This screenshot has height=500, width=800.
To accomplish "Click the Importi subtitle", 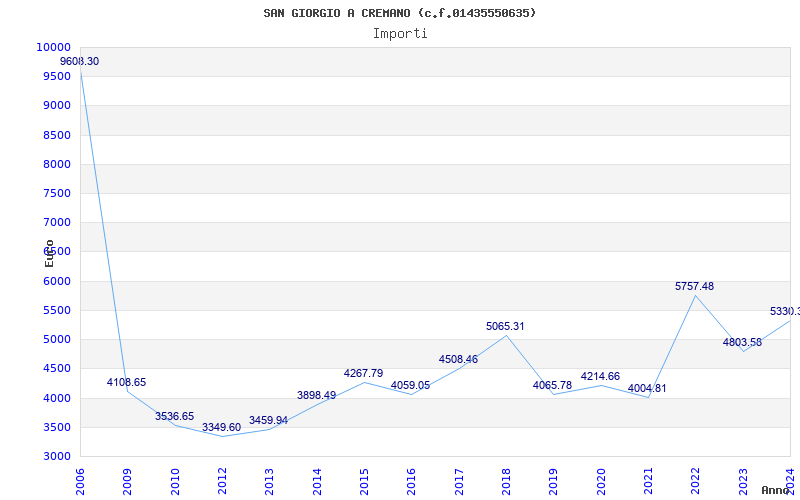I will pyautogui.click(x=400, y=34).
